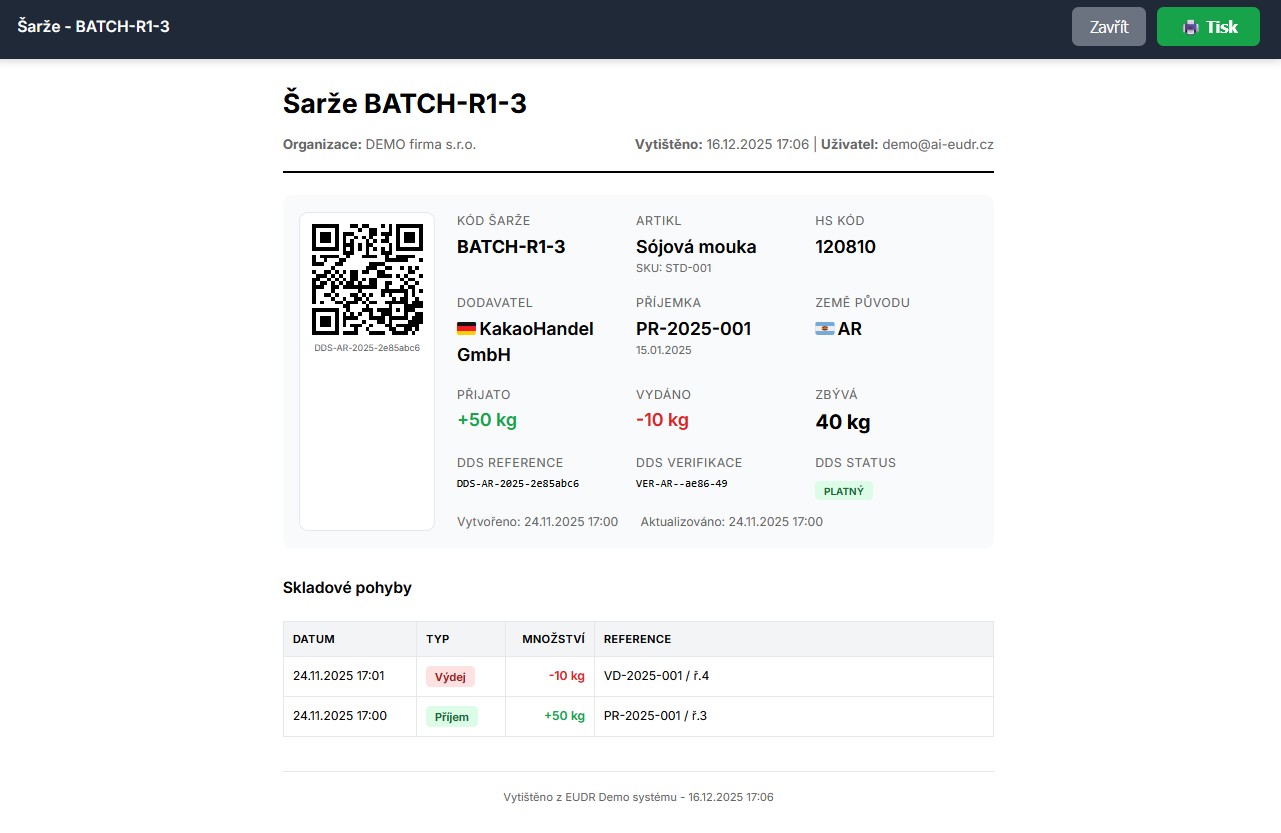The height and width of the screenshot is (833, 1281).
Task: Click the green Tisk print button
Action: pos(1208,27)
